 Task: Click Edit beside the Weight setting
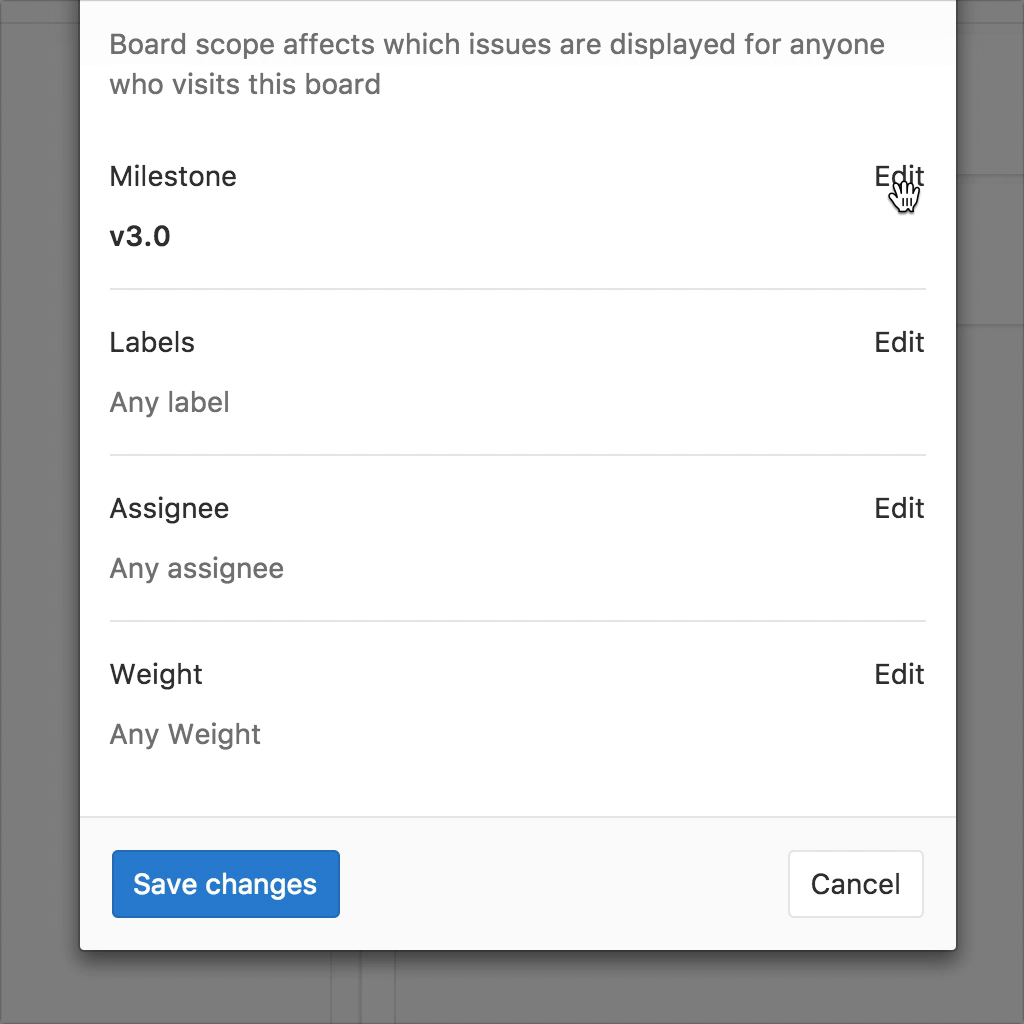tap(899, 675)
